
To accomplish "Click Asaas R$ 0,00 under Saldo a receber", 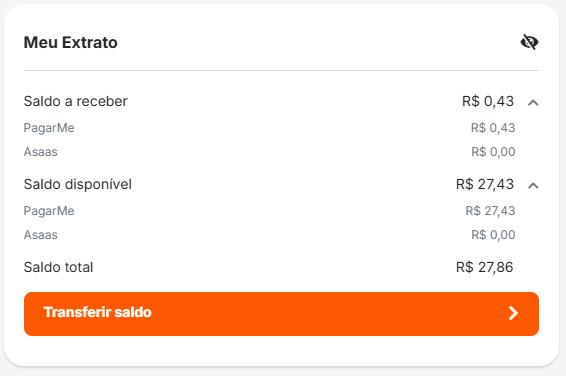I will click(x=493, y=152).
